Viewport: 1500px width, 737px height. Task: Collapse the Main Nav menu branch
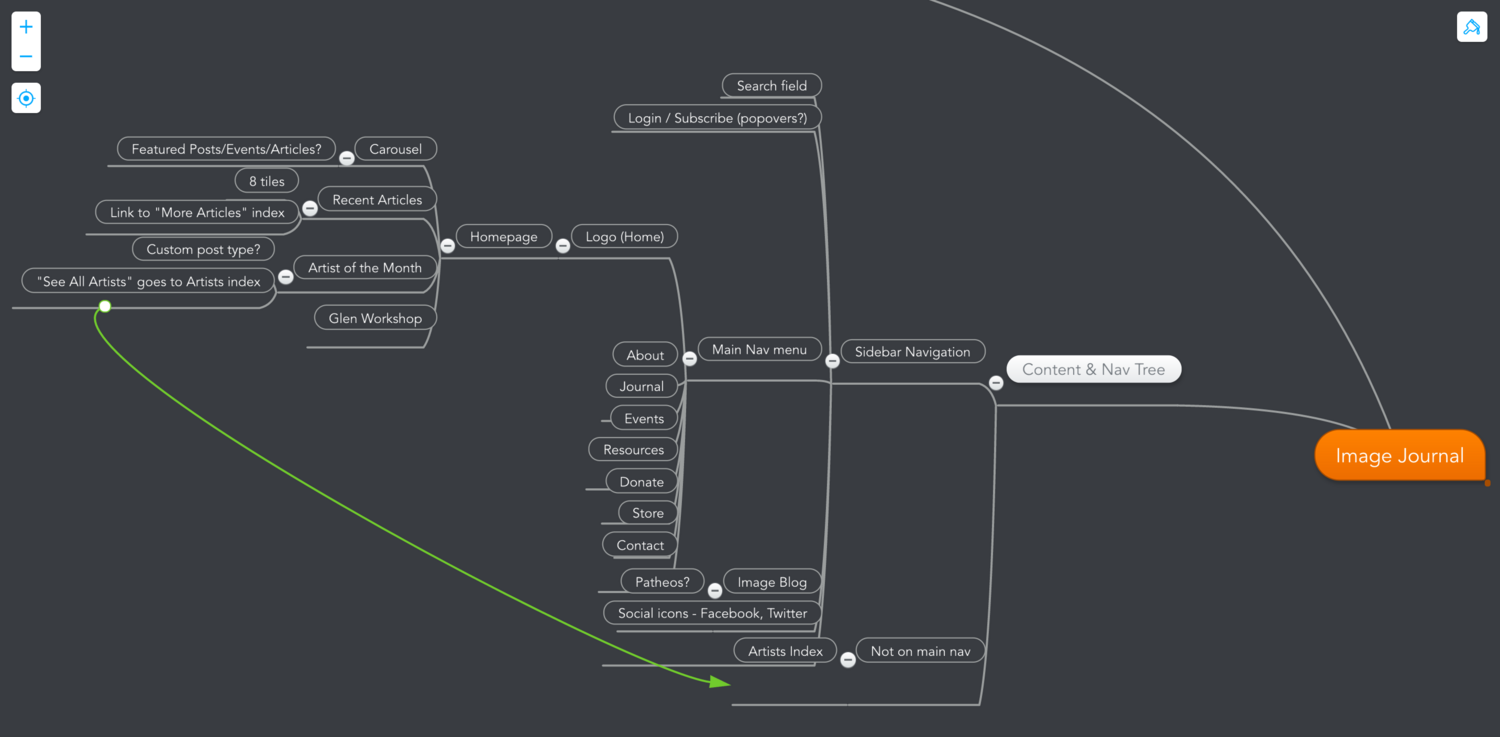pos(690,358)
